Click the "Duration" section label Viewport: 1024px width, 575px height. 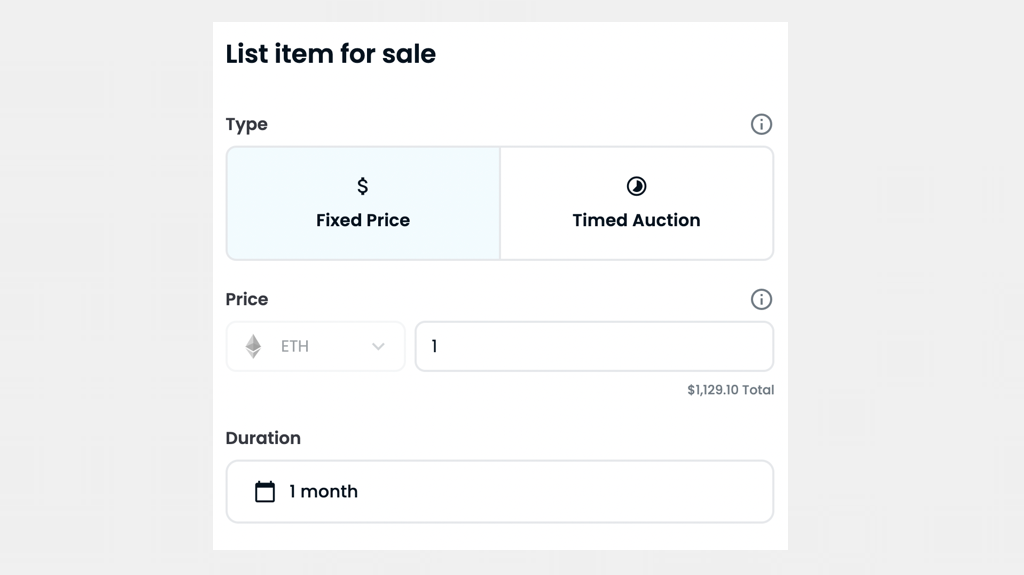click(x=263, y=438)
